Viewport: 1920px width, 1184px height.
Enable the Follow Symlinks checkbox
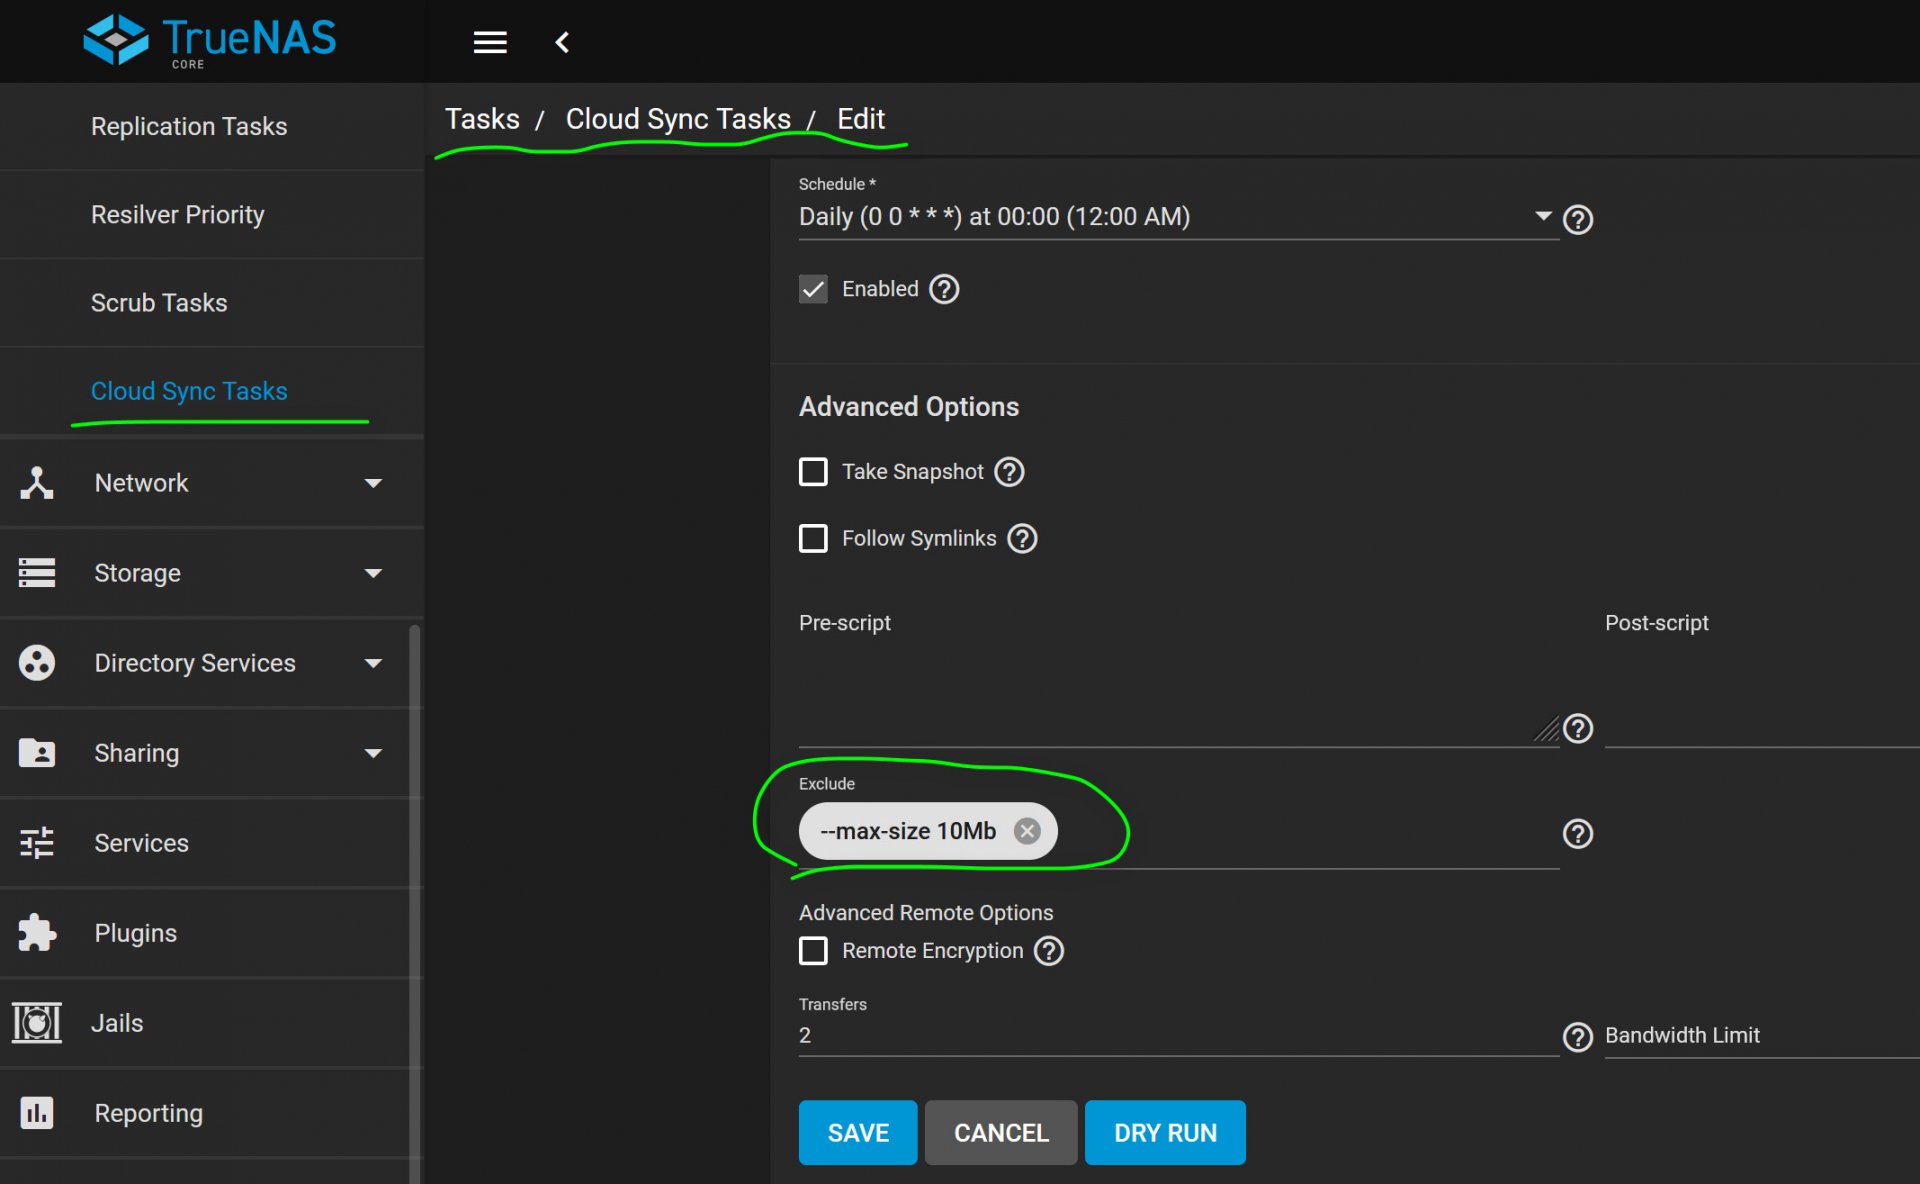tap(813, 538)
